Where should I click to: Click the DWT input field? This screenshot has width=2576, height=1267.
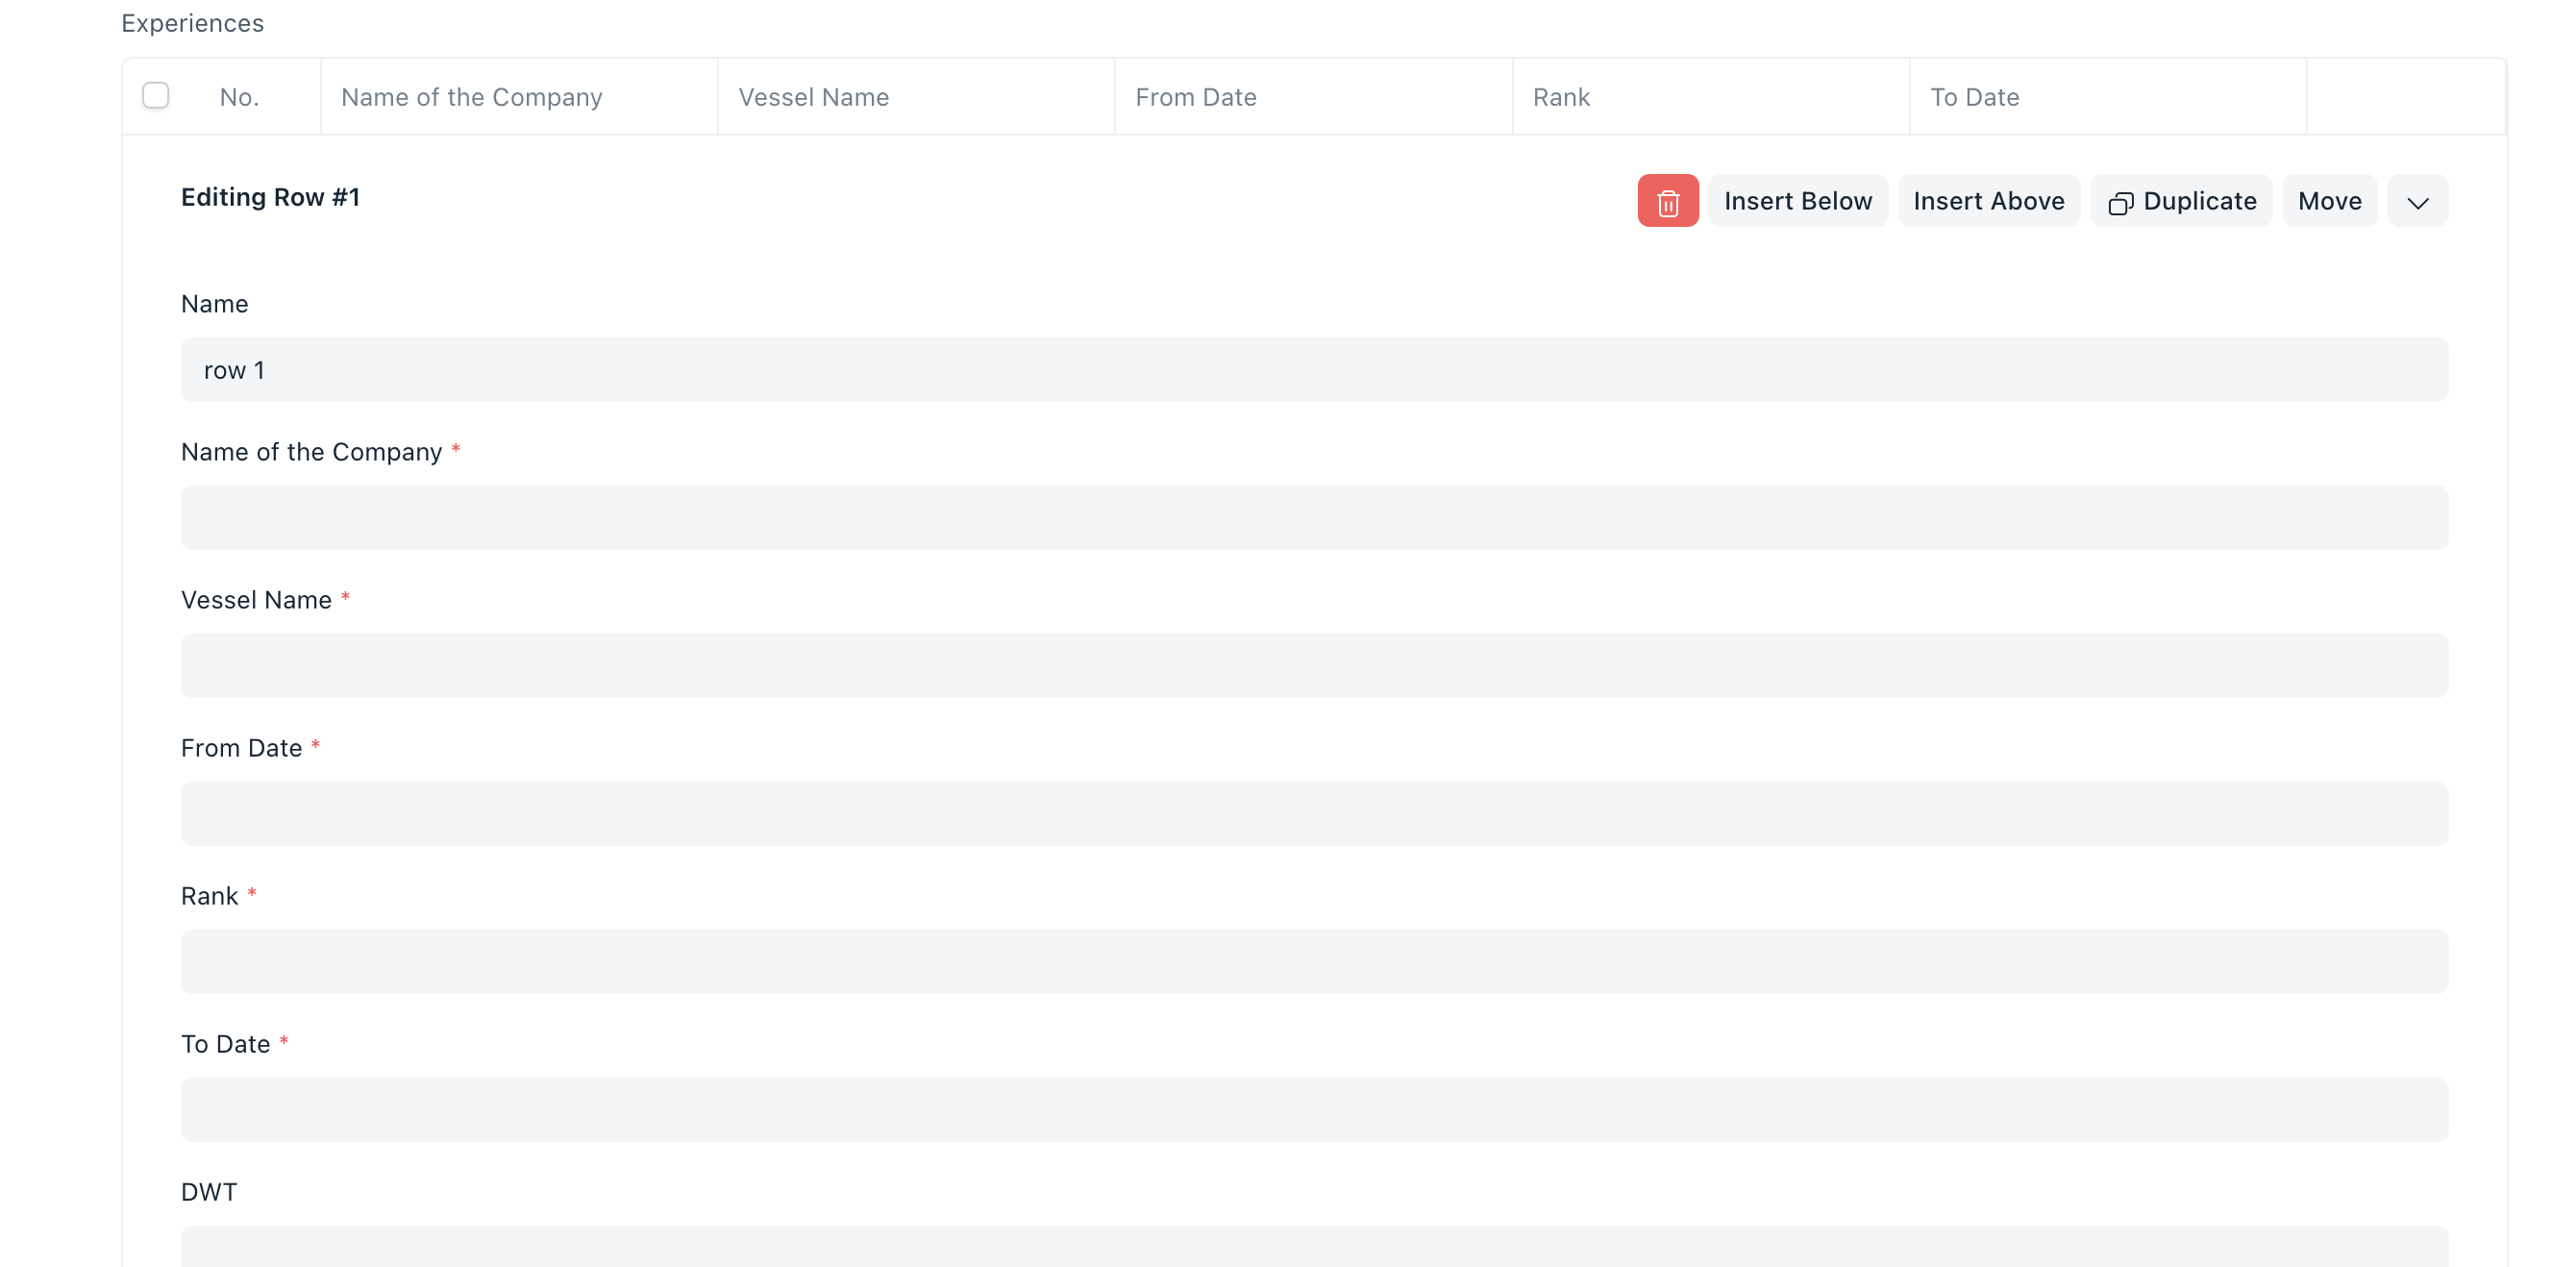pos(1313,1246)
